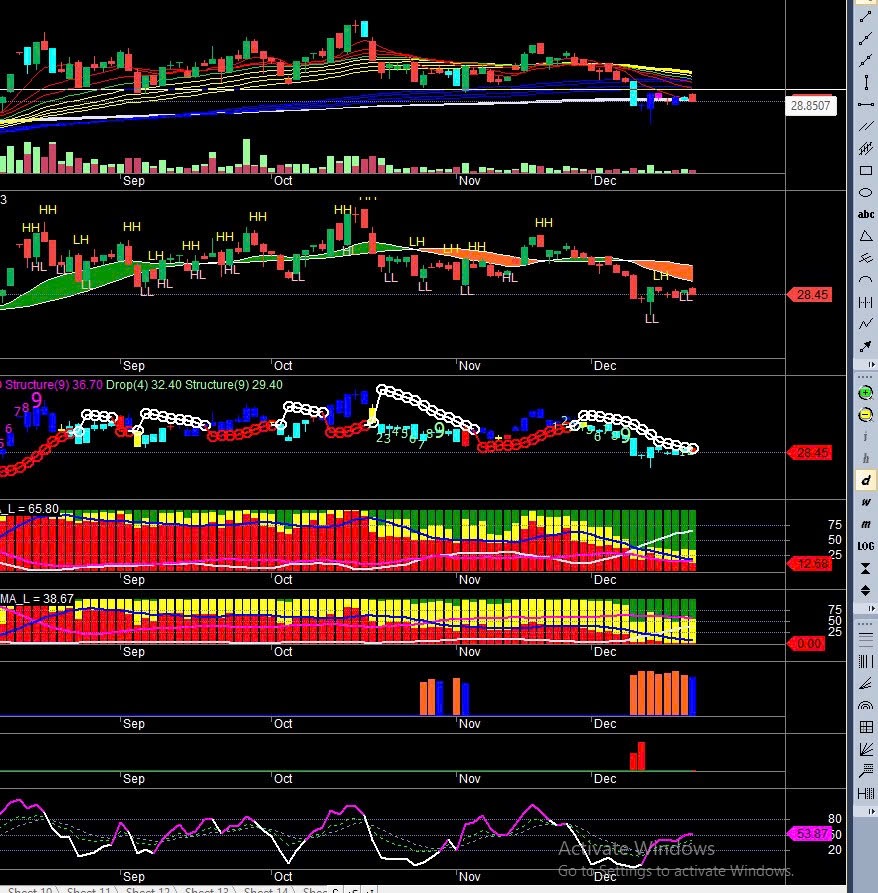Switch to intraday 'i' interval
Screen dimensions: 878x893
(x=865, y=436)
